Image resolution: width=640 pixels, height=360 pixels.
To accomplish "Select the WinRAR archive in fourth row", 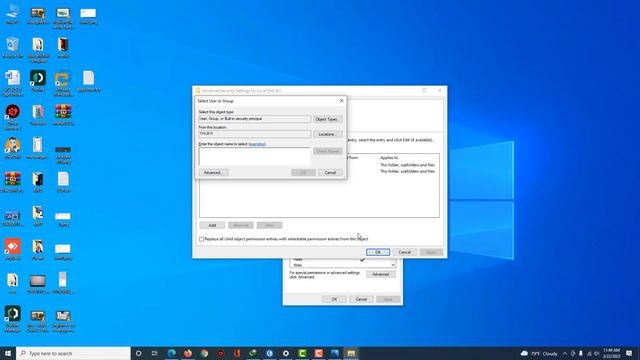I will (x=63, y=115).
